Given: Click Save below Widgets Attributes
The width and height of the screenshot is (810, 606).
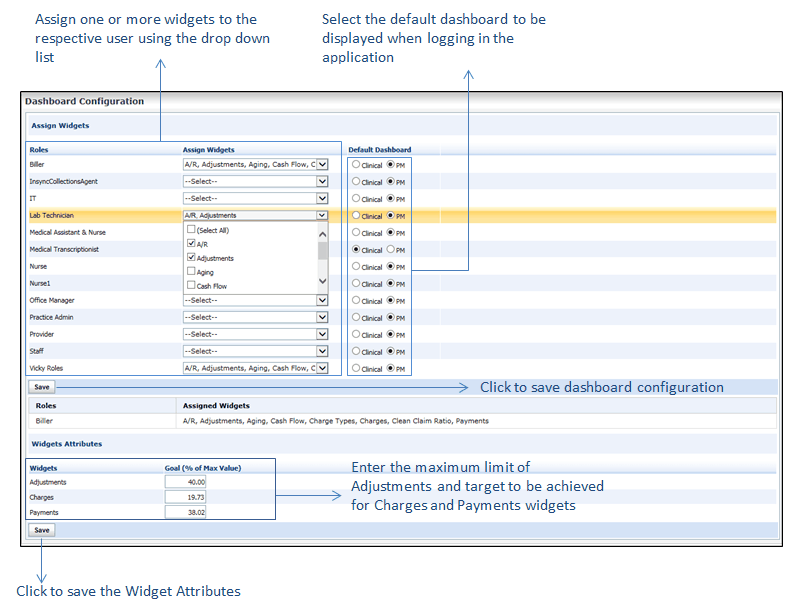Looking at the screenshot, I should 42,530.
